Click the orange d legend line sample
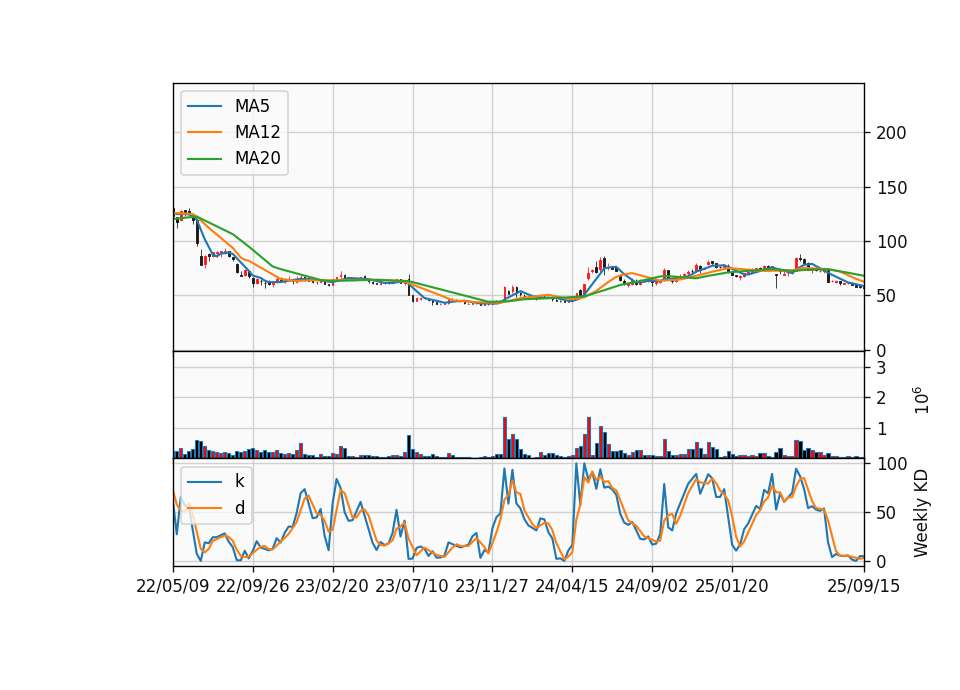Screen dimensions: 960x690 pos(204,508)
